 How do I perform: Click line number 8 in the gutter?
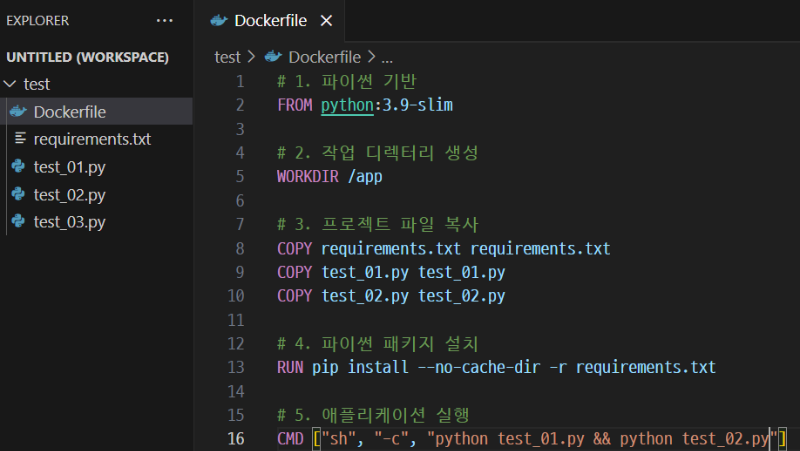click(240, 248)
